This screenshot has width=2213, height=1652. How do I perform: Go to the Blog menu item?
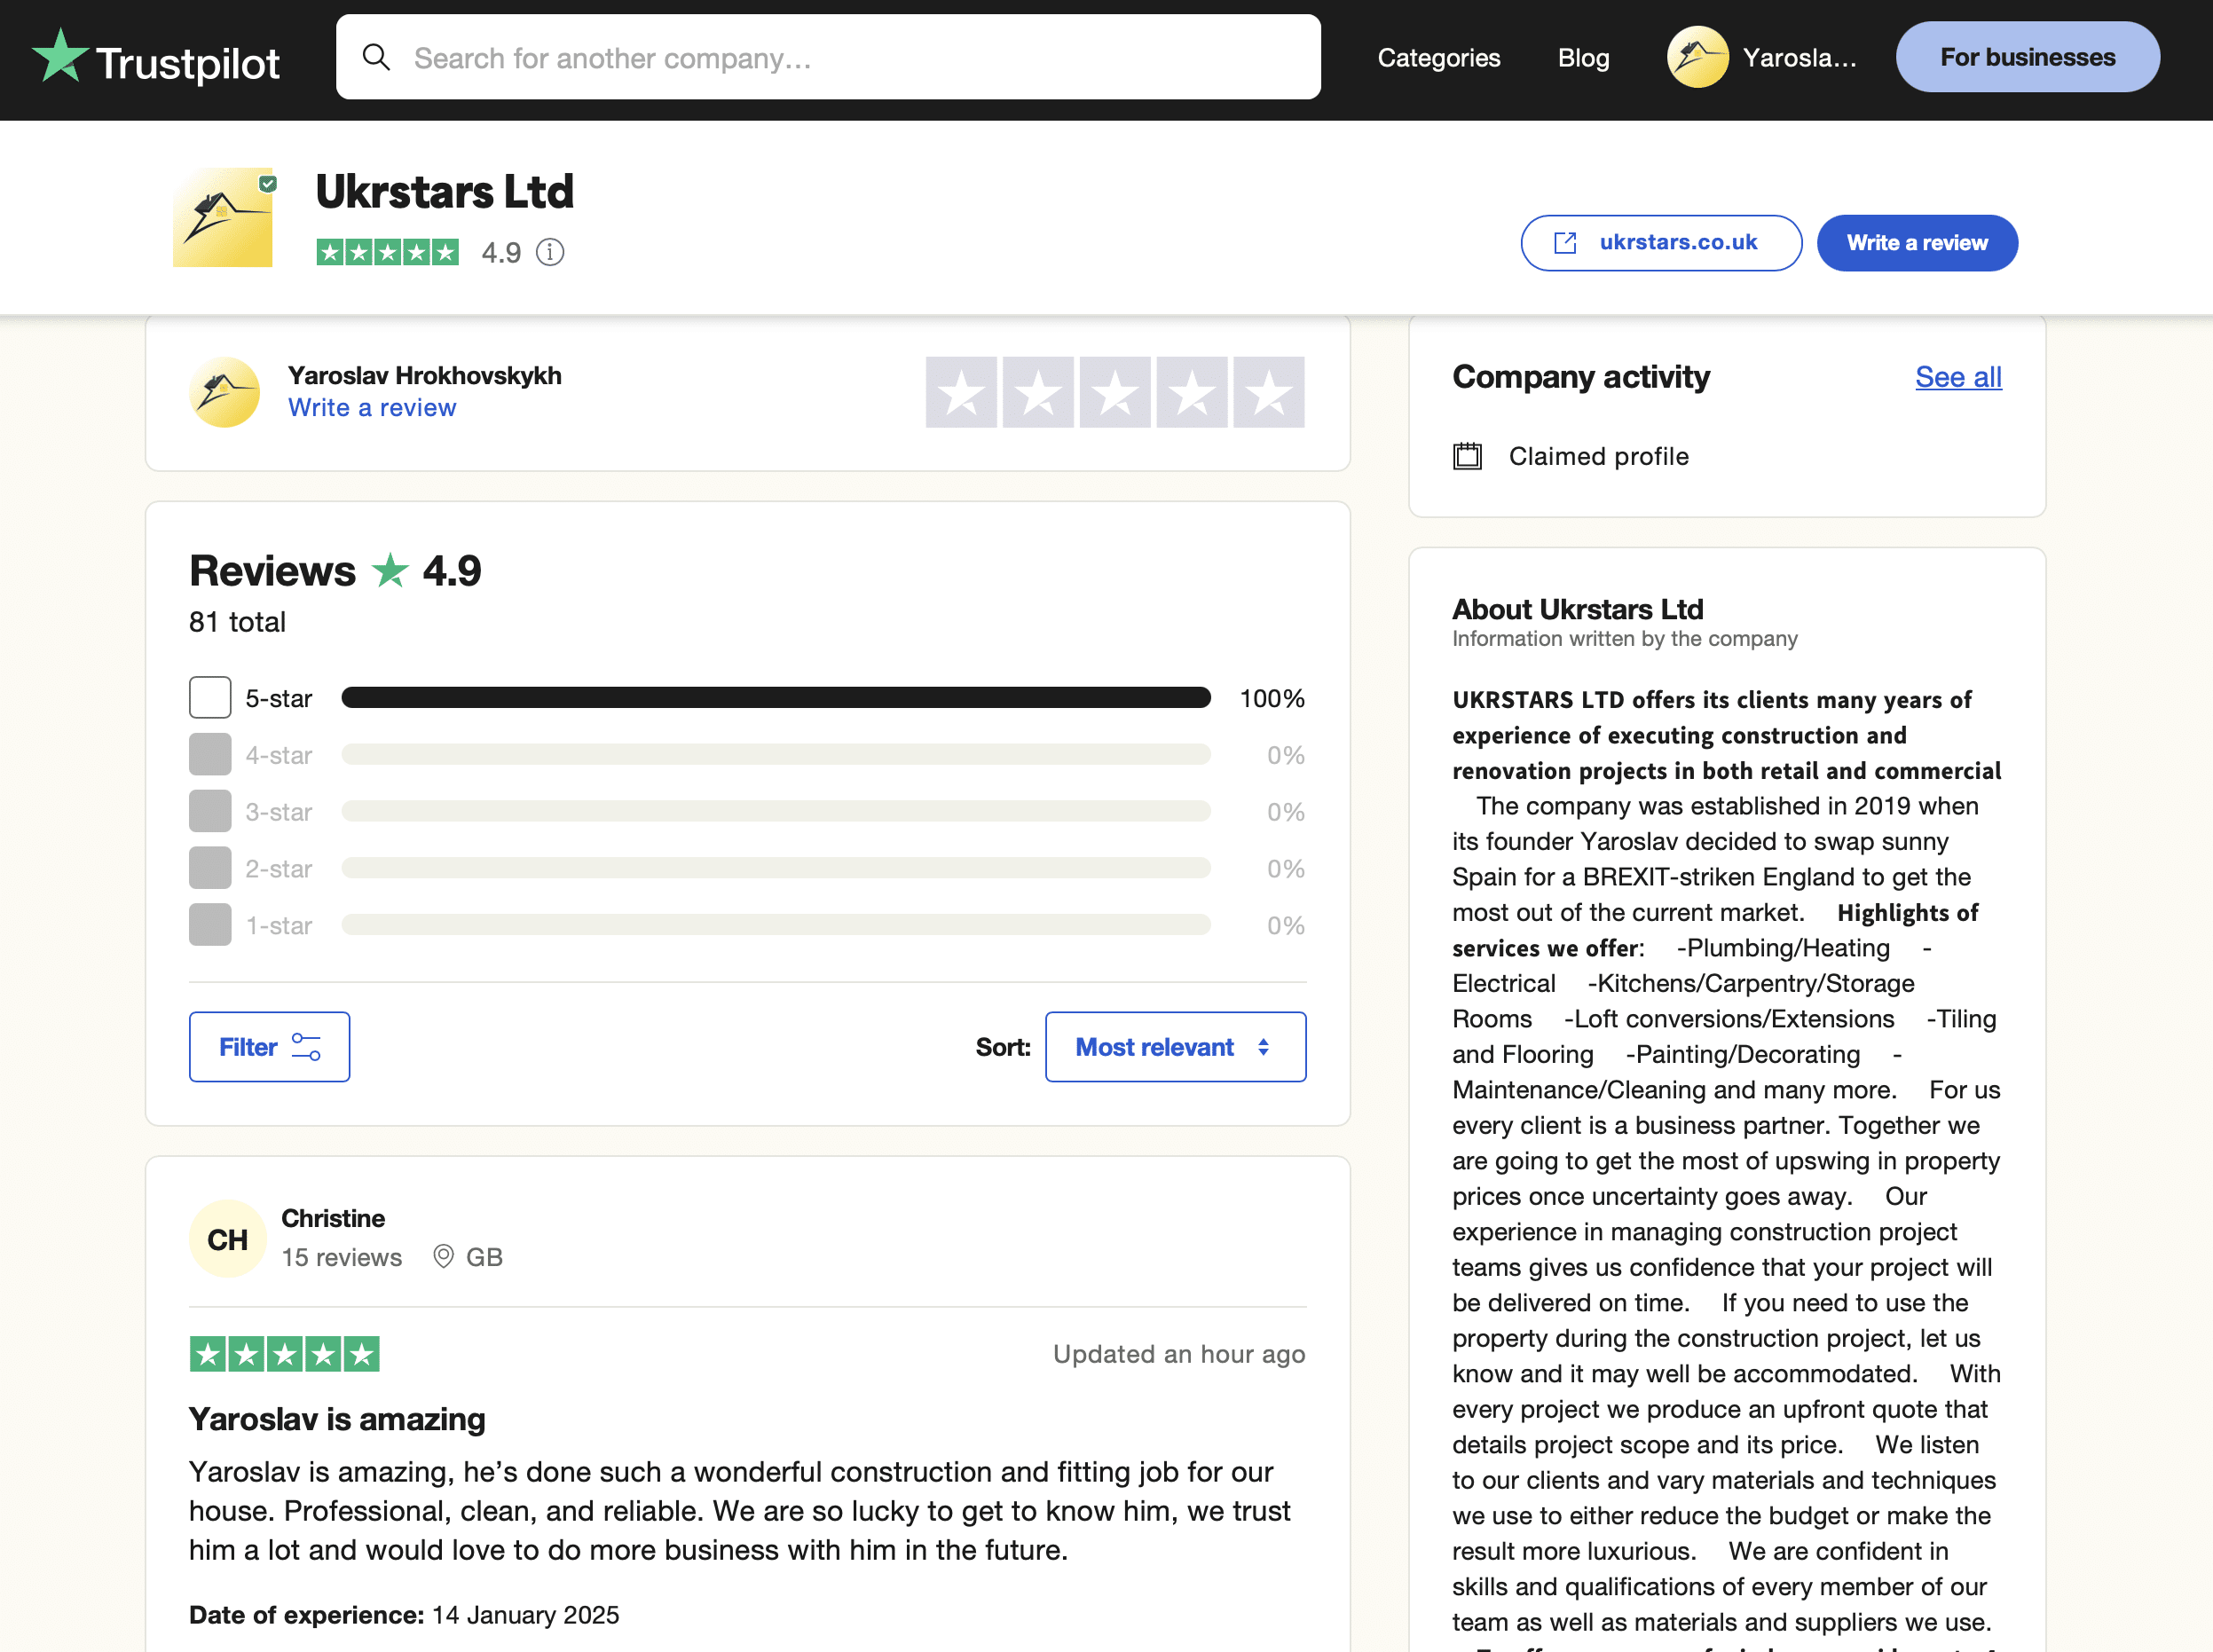coord(1583,57)
